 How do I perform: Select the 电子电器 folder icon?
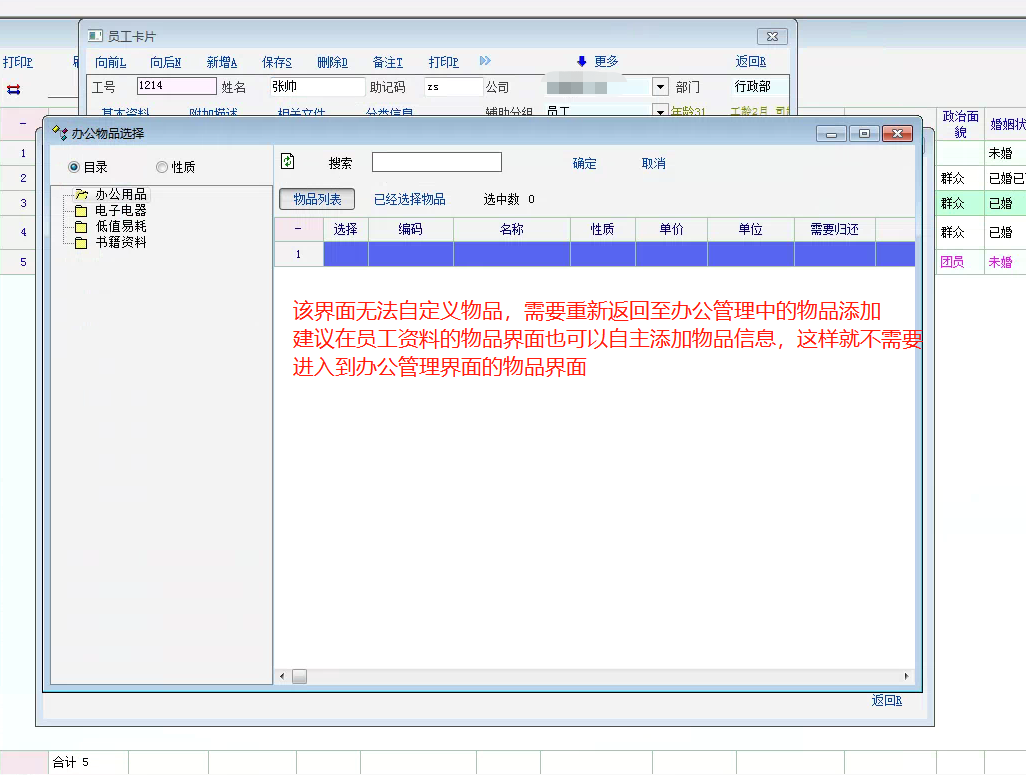[81, 211]
